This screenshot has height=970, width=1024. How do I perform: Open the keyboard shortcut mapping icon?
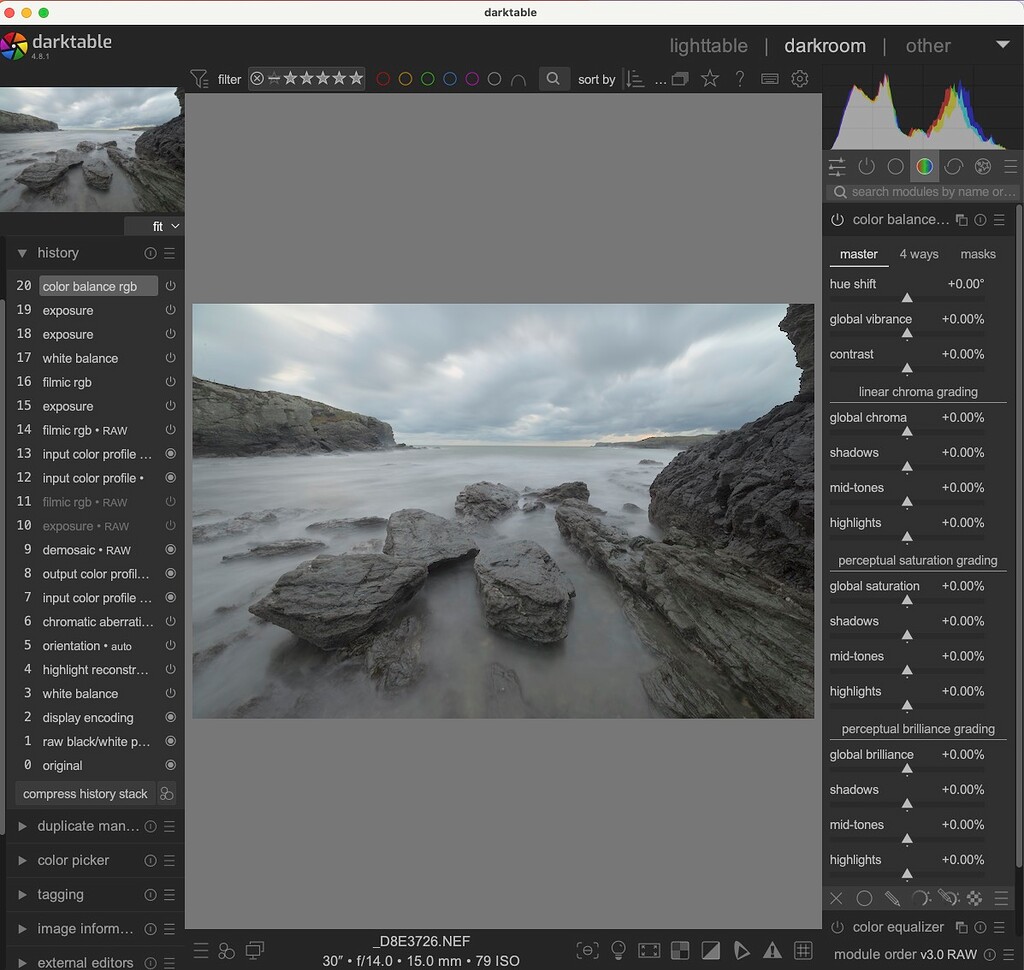[x=770, y=78]
